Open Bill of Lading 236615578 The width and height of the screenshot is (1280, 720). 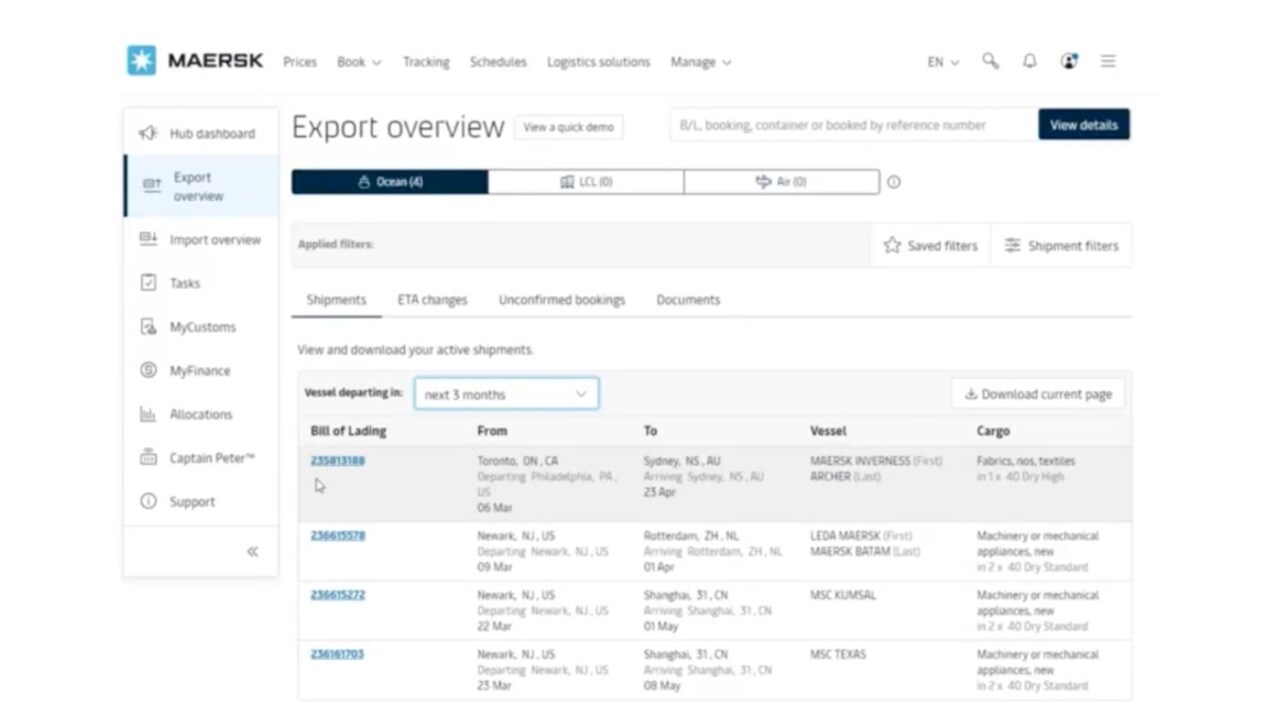coord(337,536)
